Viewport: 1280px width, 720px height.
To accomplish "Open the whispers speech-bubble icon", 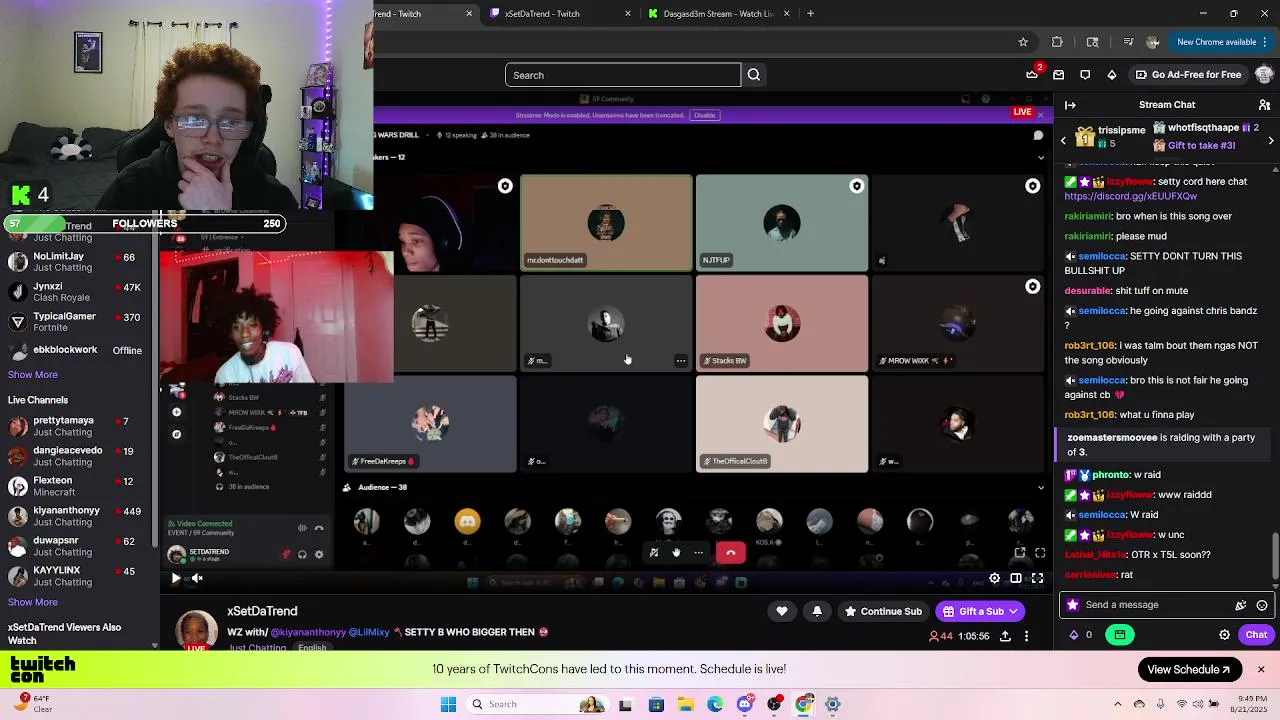I will tap(1085, 75).
